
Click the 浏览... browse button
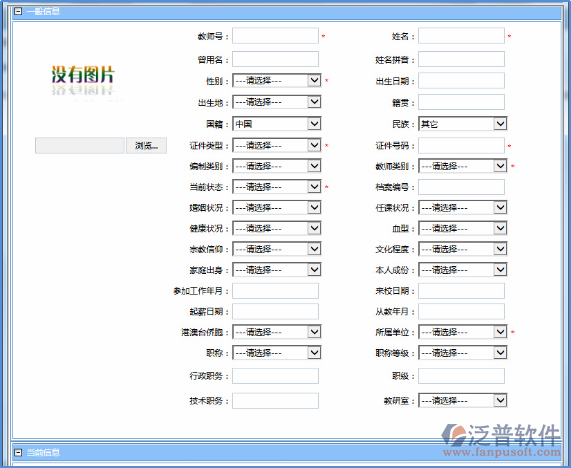146,146
